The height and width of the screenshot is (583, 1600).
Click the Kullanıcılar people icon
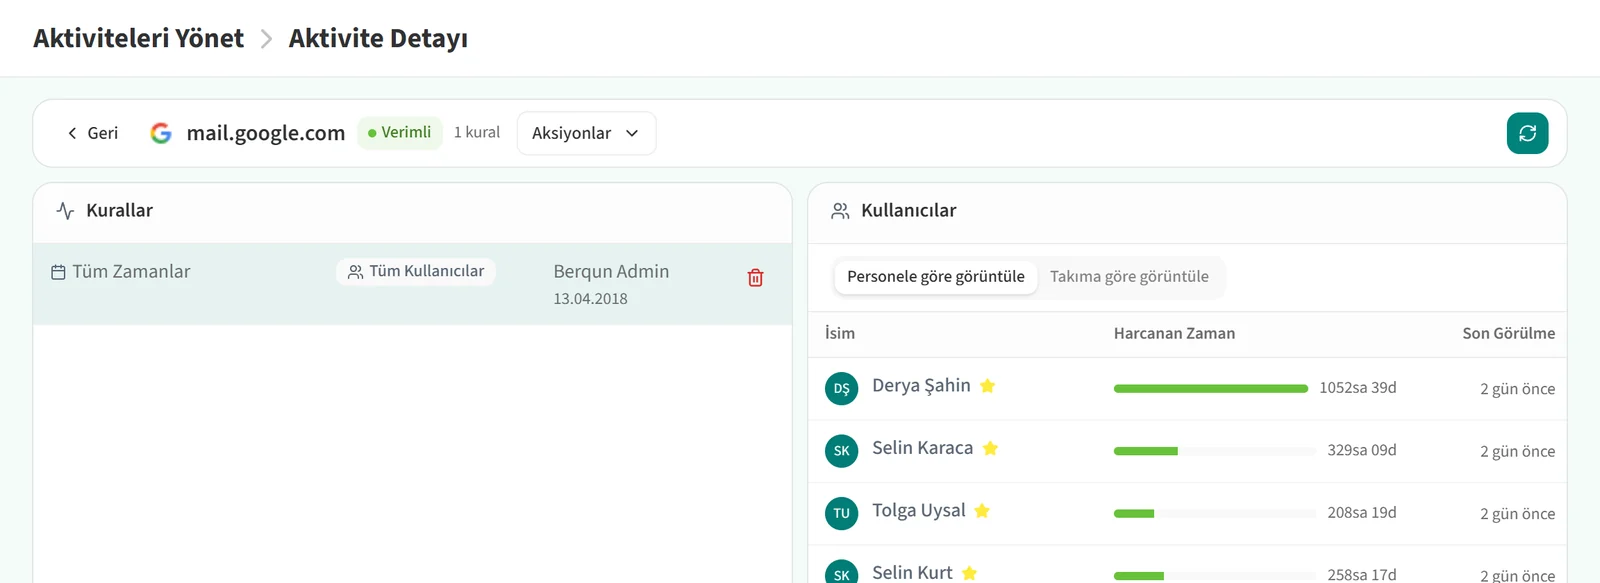click(840, 211)
